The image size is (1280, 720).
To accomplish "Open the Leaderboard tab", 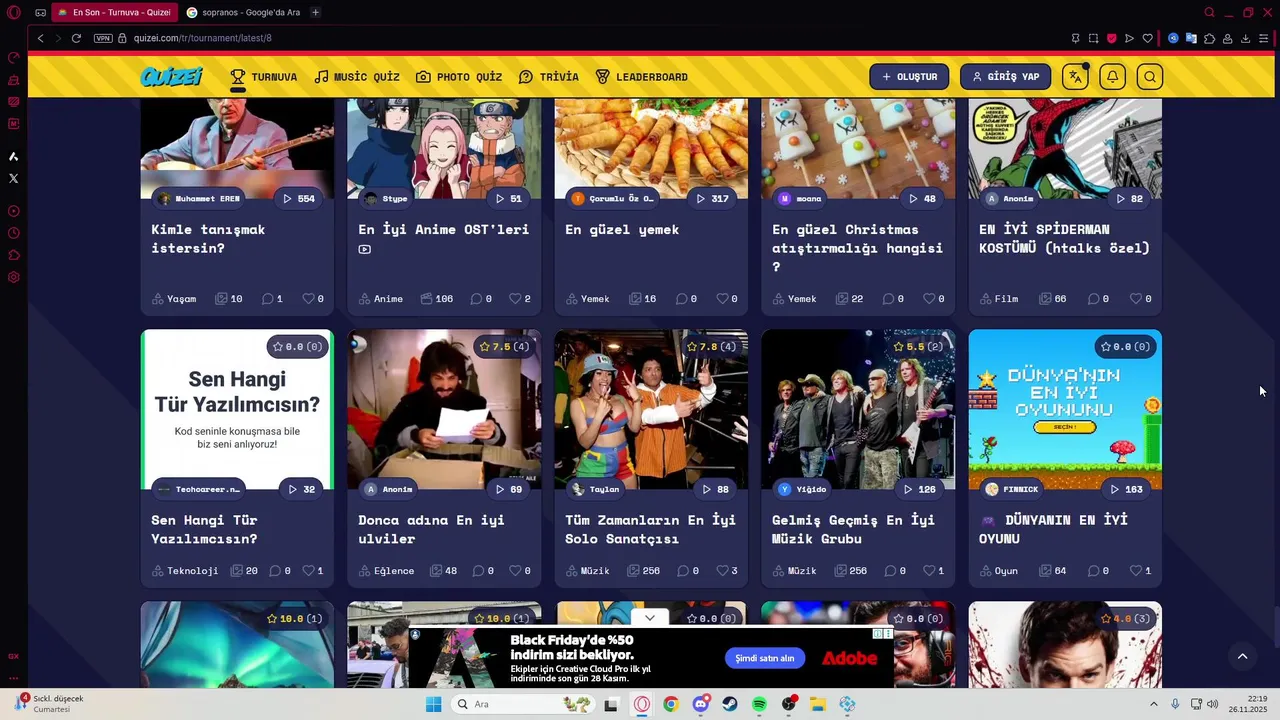I will tap(641, 77).
